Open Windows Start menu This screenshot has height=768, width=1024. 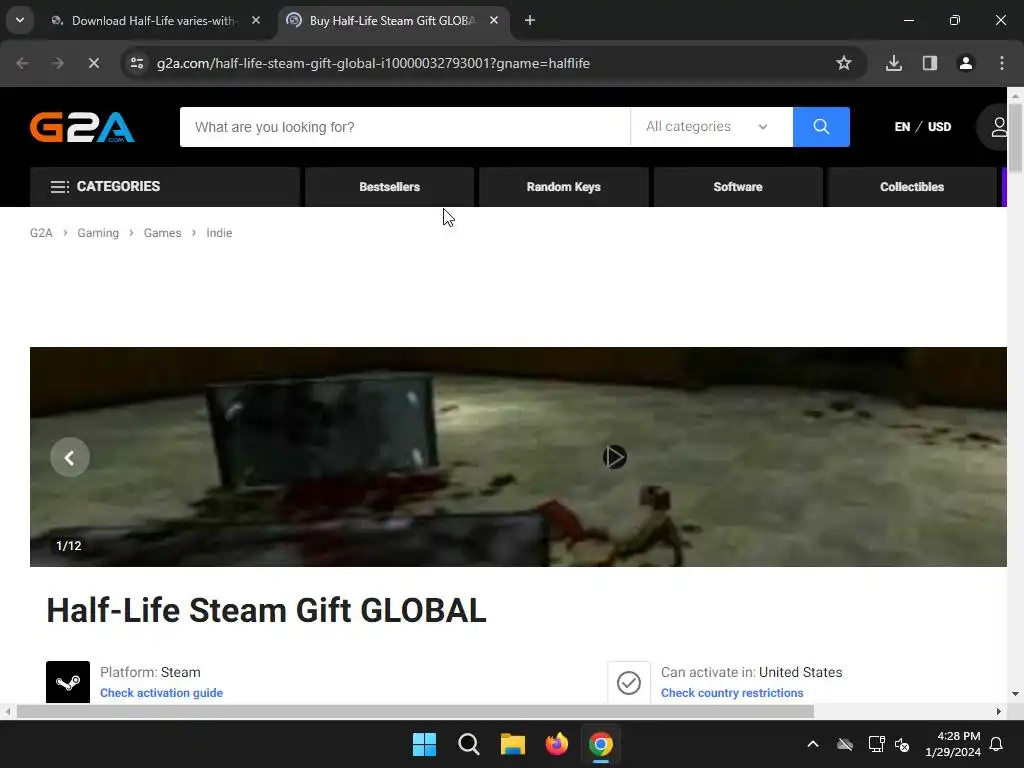point(424,744)
